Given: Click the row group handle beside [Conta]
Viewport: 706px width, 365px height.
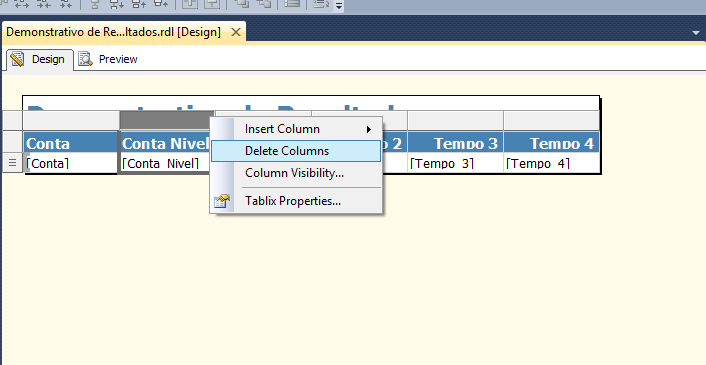Looking at the screenshot, I should pos(12,163).
